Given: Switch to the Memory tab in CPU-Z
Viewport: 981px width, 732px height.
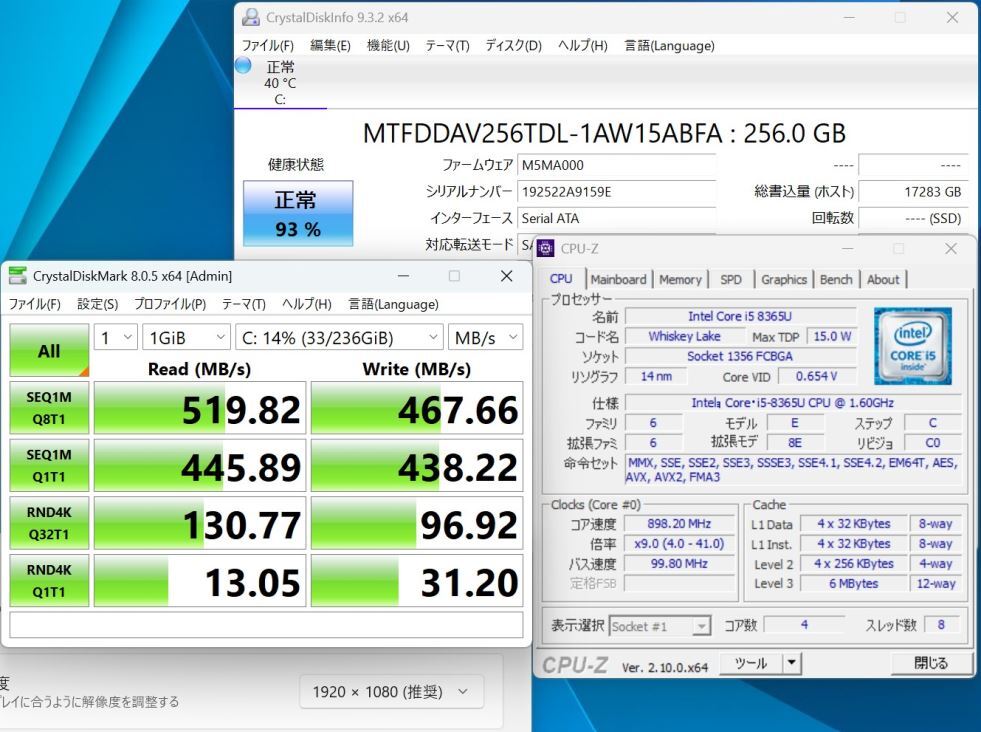Looking at the screenshot, I should coord(680,280).
